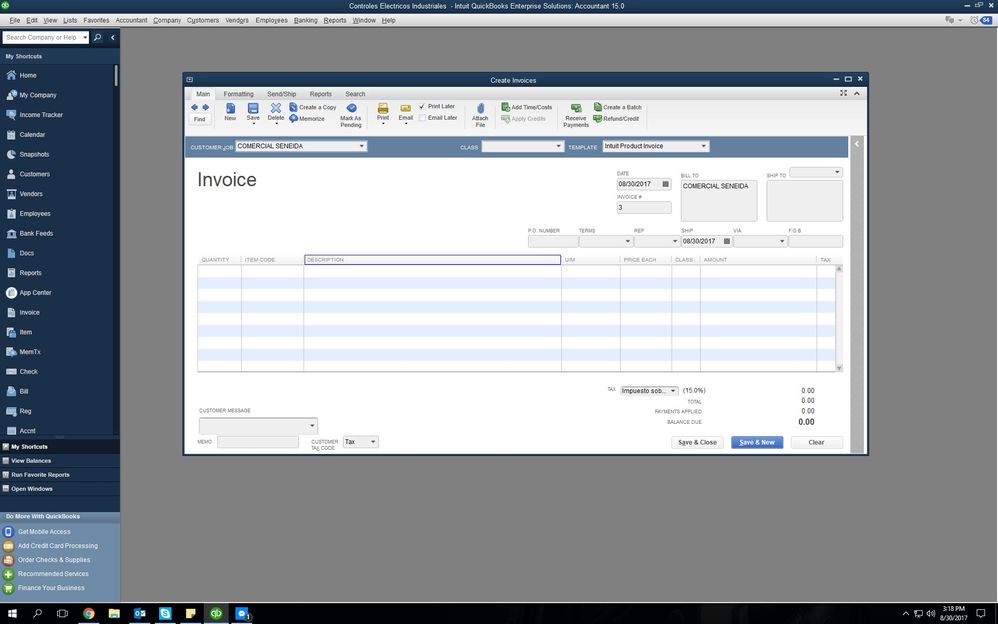Open the Customer Message dropdown
The width and height of the screenshot is (998, 624).
pyautogui.click(x=312, y=425)
